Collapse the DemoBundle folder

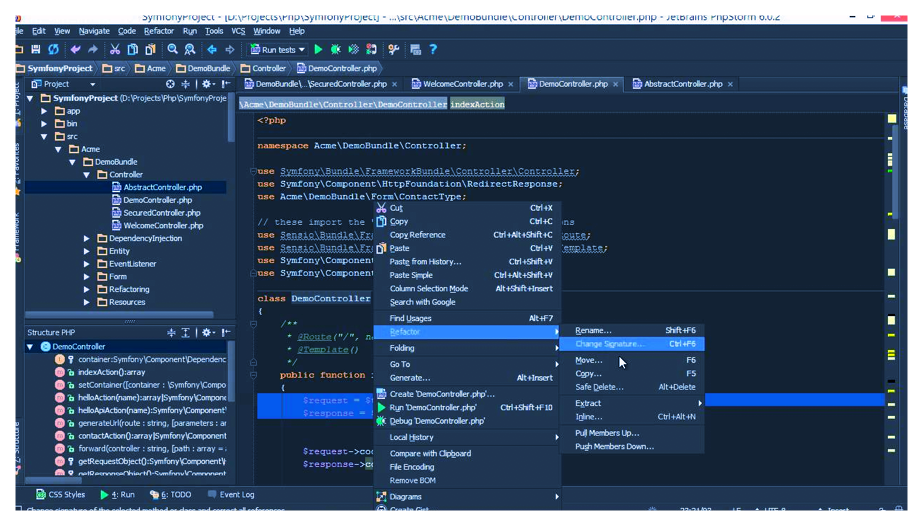point(73,162)
